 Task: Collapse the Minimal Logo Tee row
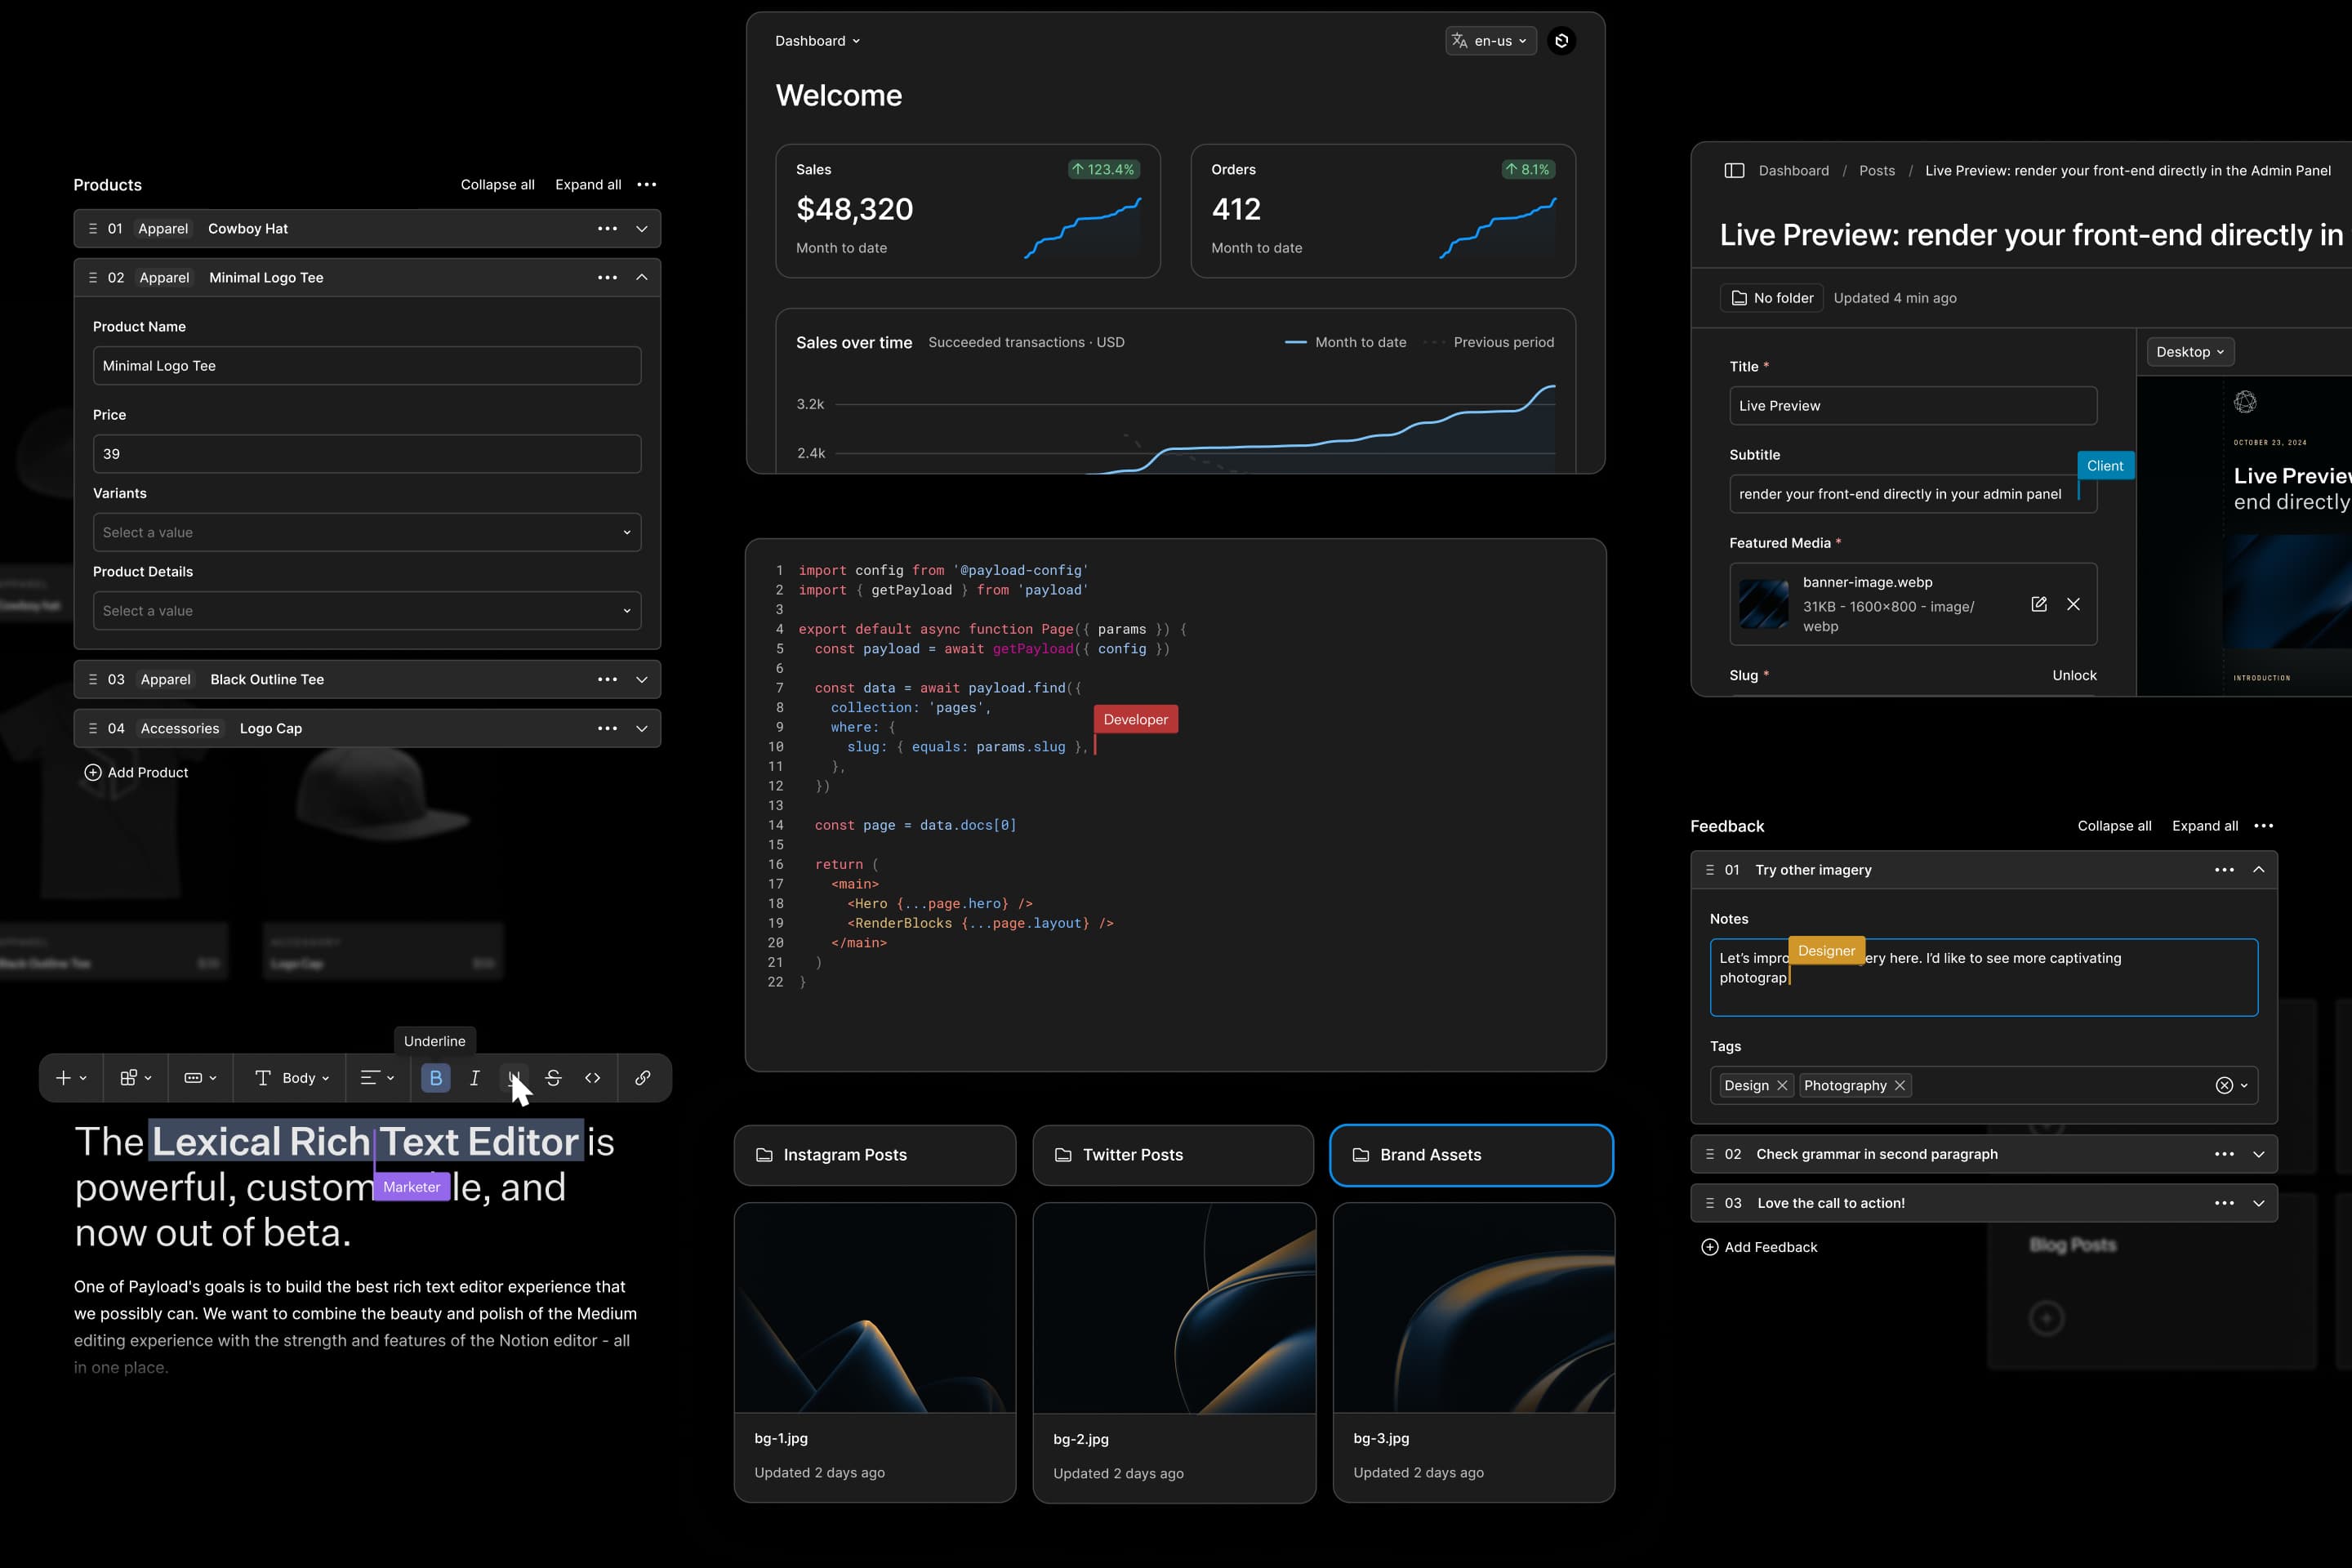642,278
